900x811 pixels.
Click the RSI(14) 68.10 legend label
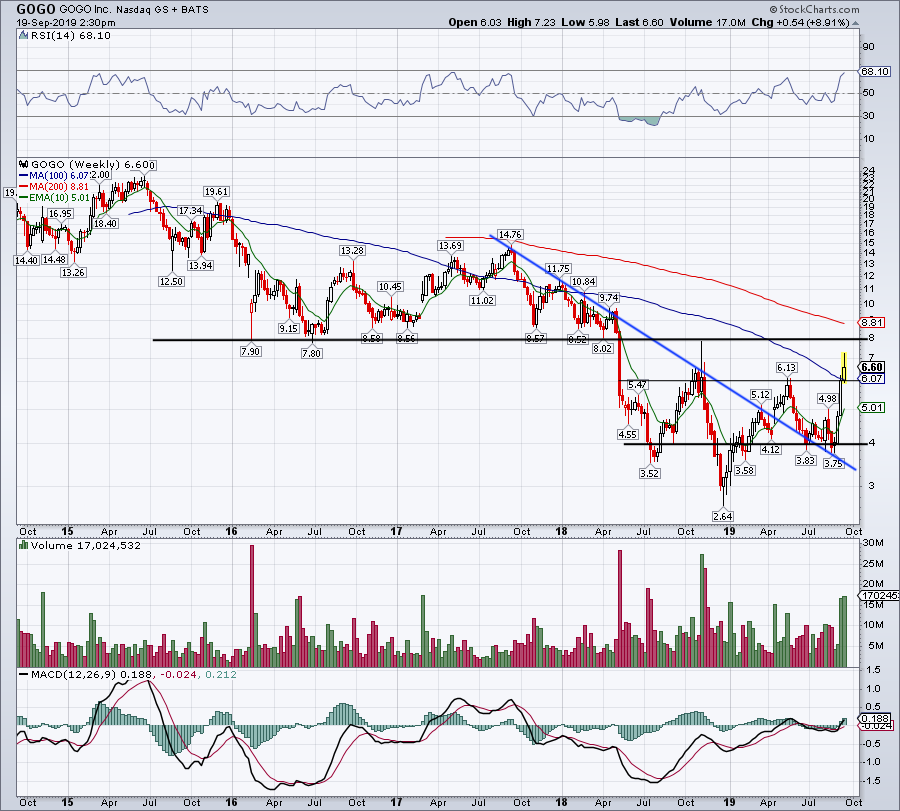[70, 36]
